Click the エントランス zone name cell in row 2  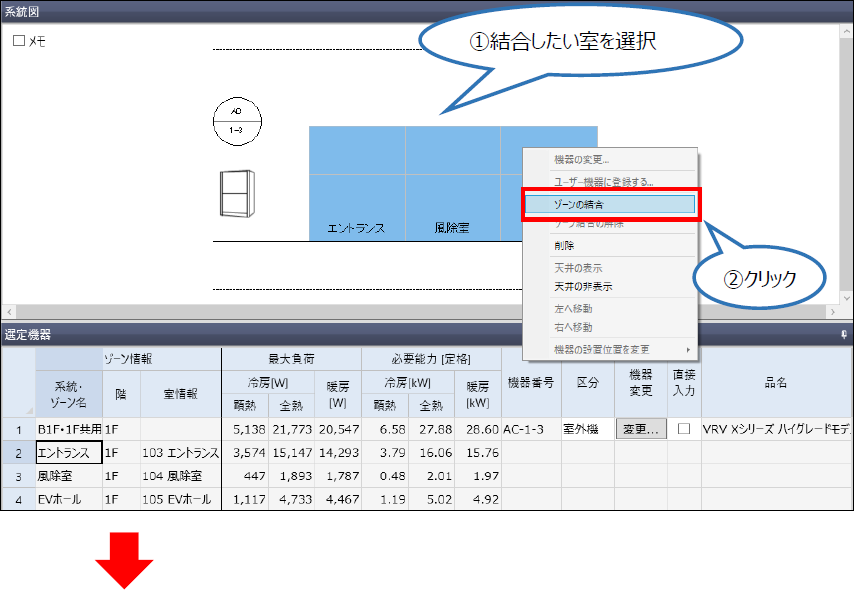tap(68, 453)
